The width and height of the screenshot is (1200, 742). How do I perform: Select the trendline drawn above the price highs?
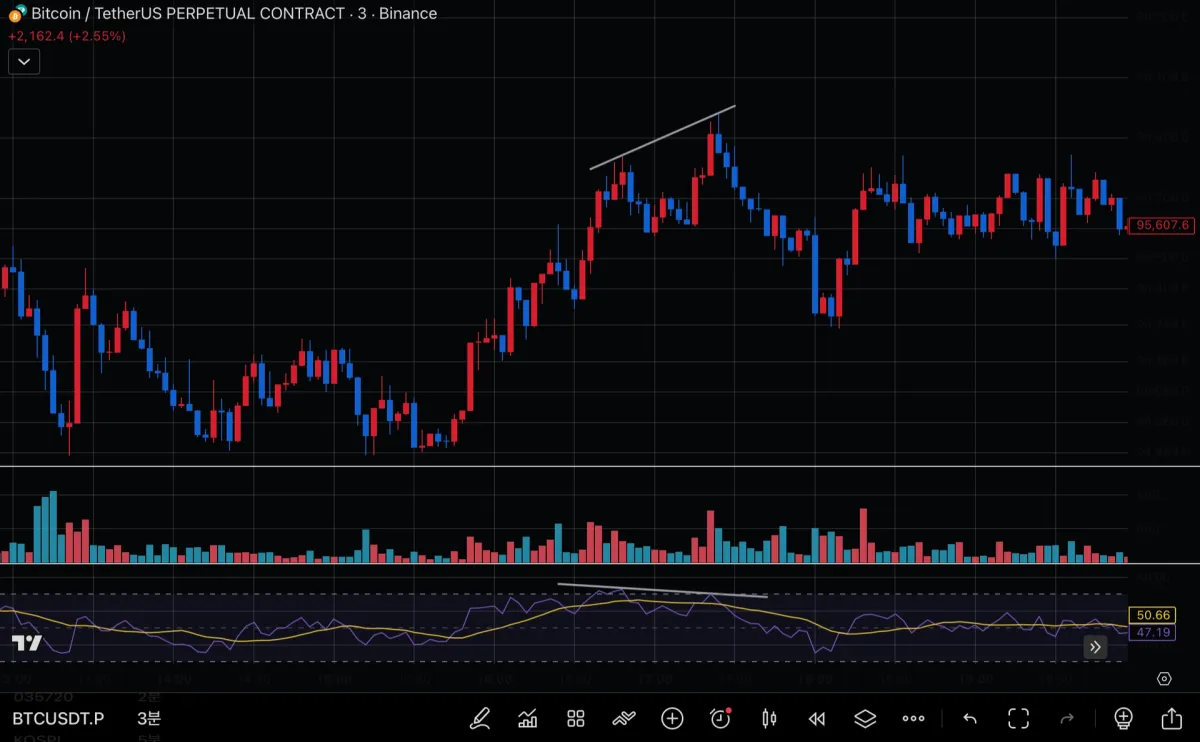[662, 137]
